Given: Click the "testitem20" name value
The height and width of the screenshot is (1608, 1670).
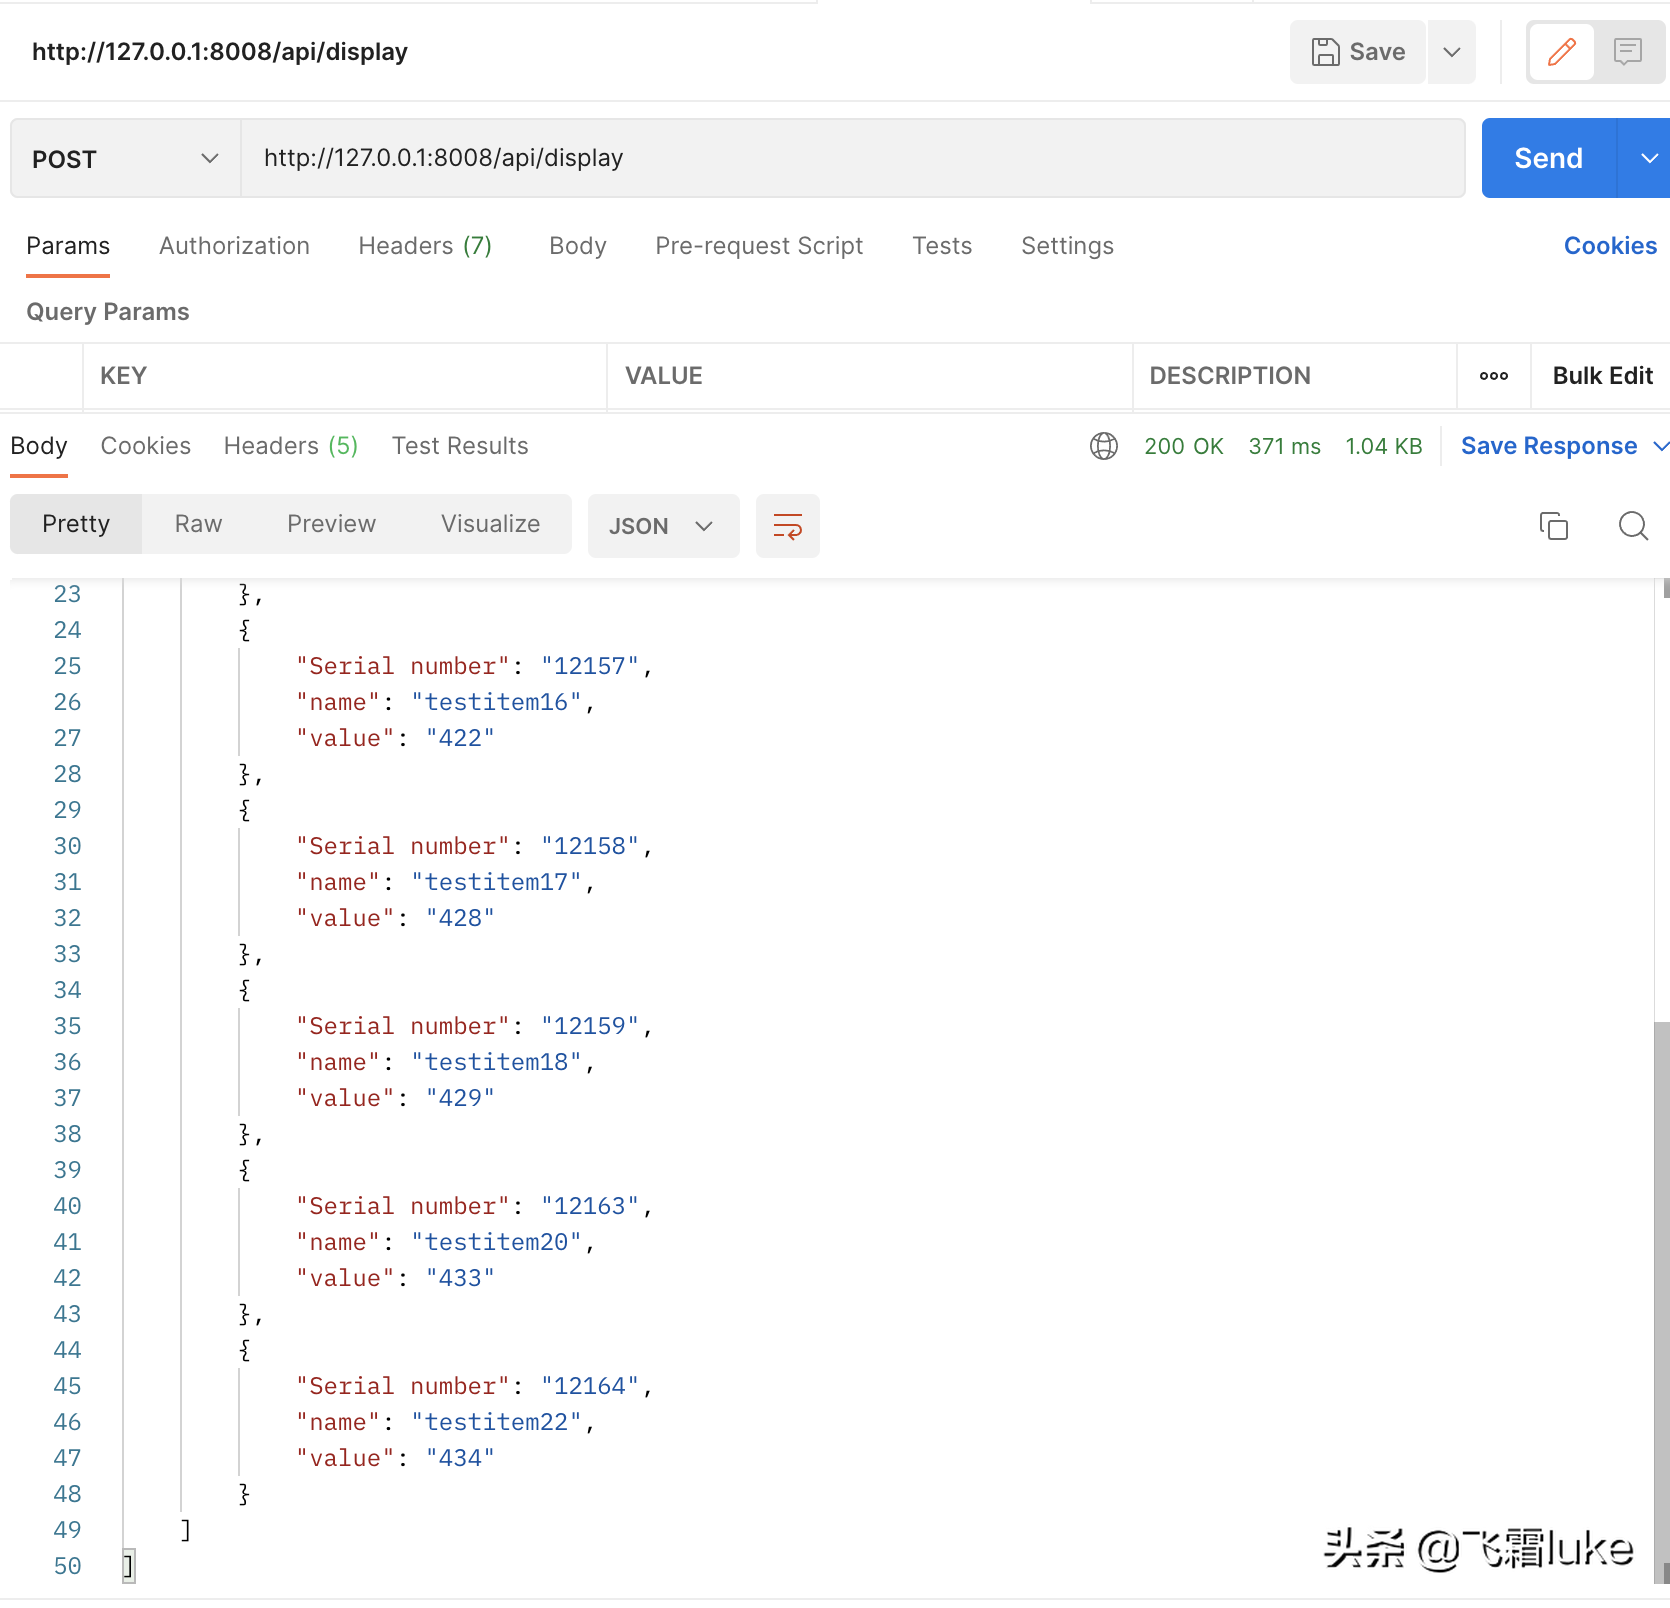Looking at the screenshot, I should pos(497,1243).
